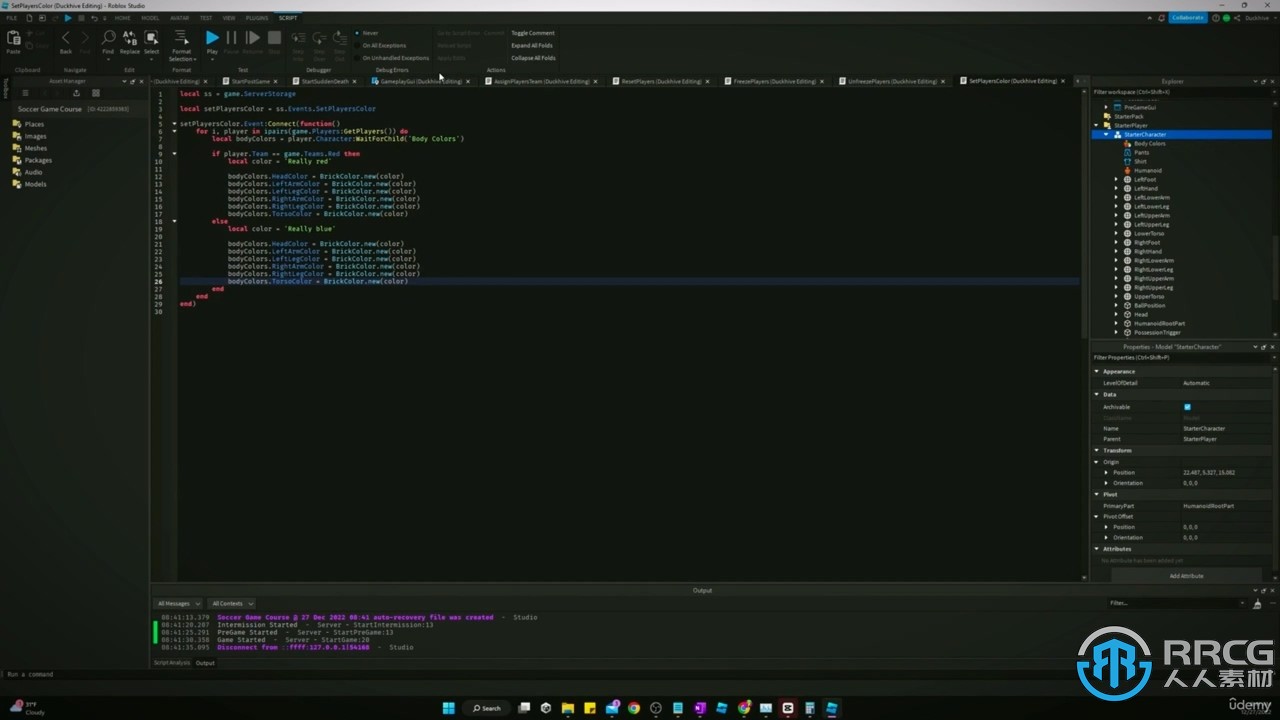Click the taskbar Search box
Image resolution: width=1280 pixels, height=720 pixels.
pyautogui.click(x=487, y=708)
